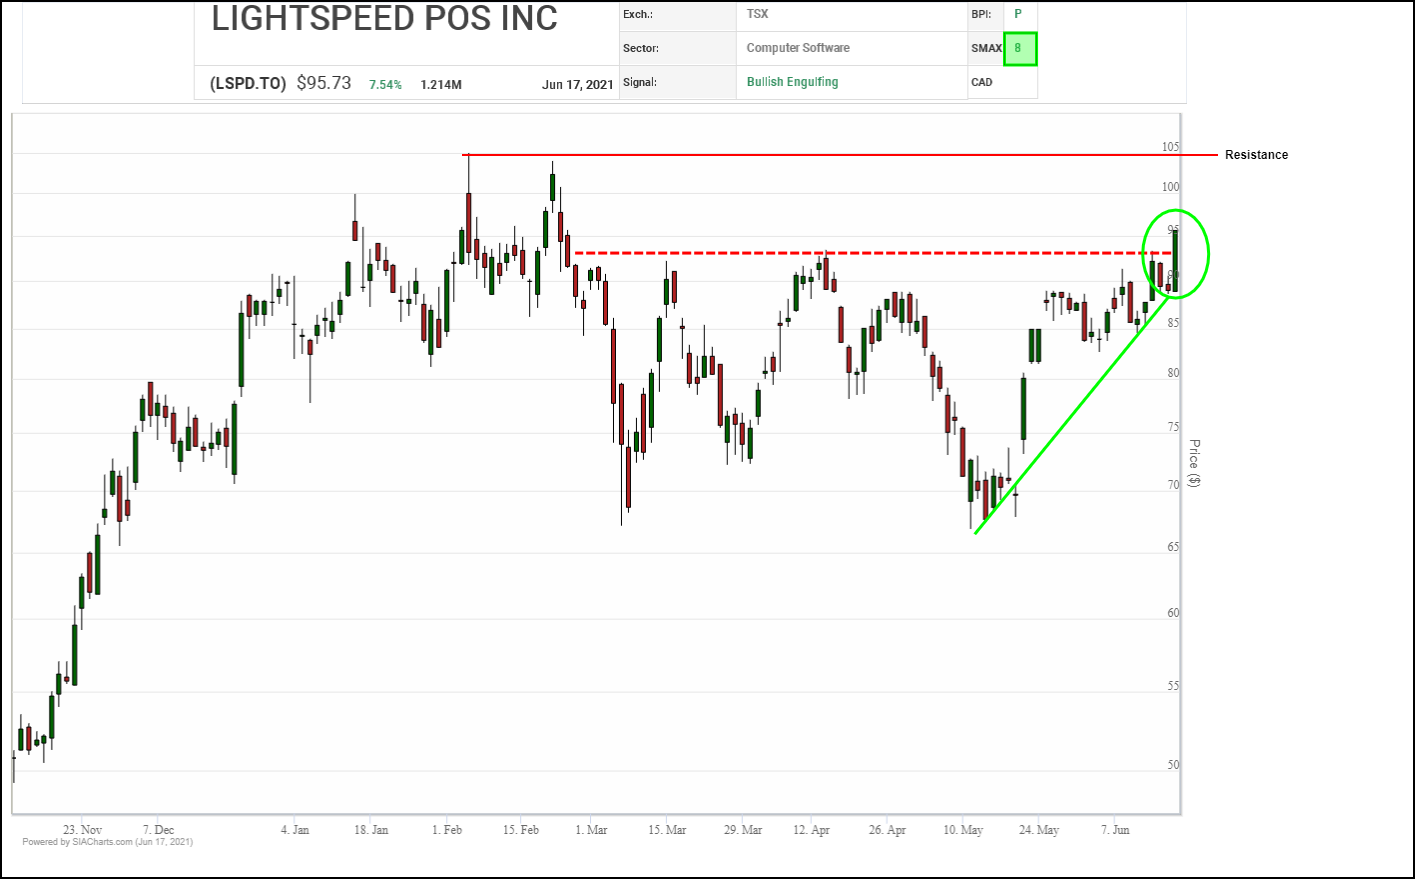Select the 26. Apr date label
The image size is (1415, 879).
887,830
